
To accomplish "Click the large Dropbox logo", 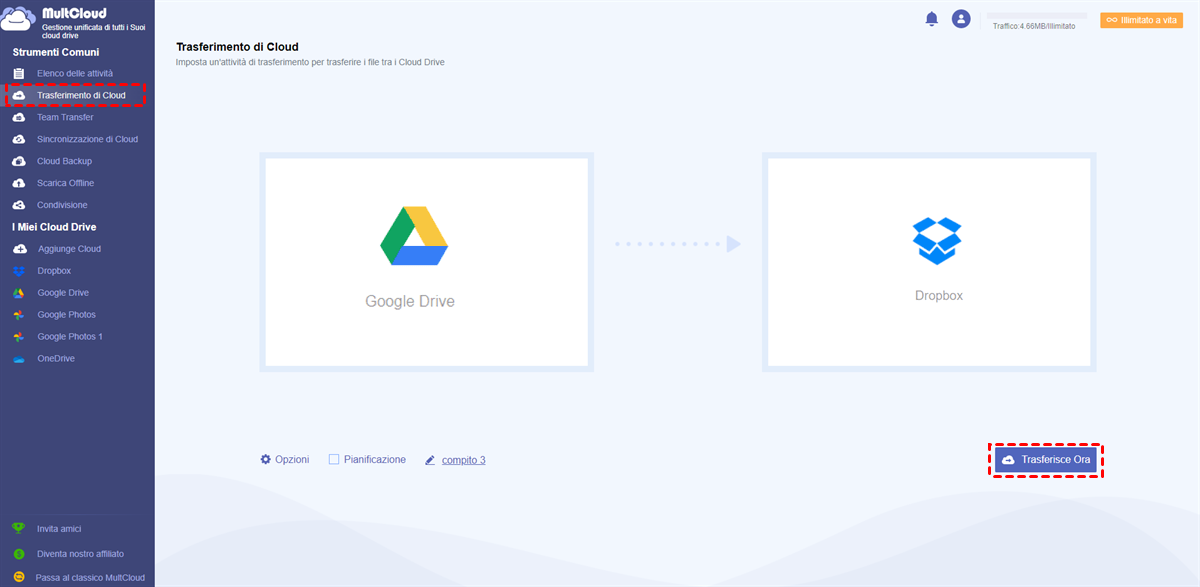I will click(x=937, y=241).
